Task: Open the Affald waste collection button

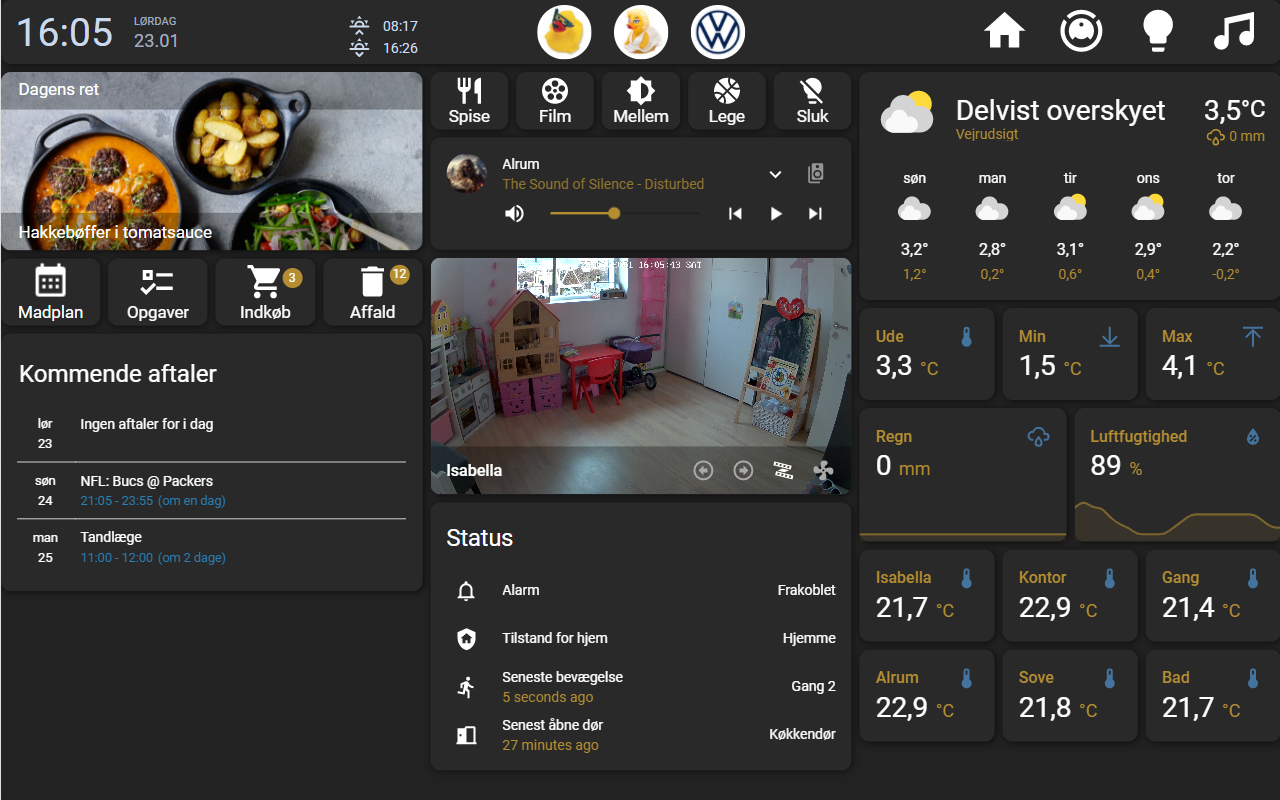Action: [373, 292]
